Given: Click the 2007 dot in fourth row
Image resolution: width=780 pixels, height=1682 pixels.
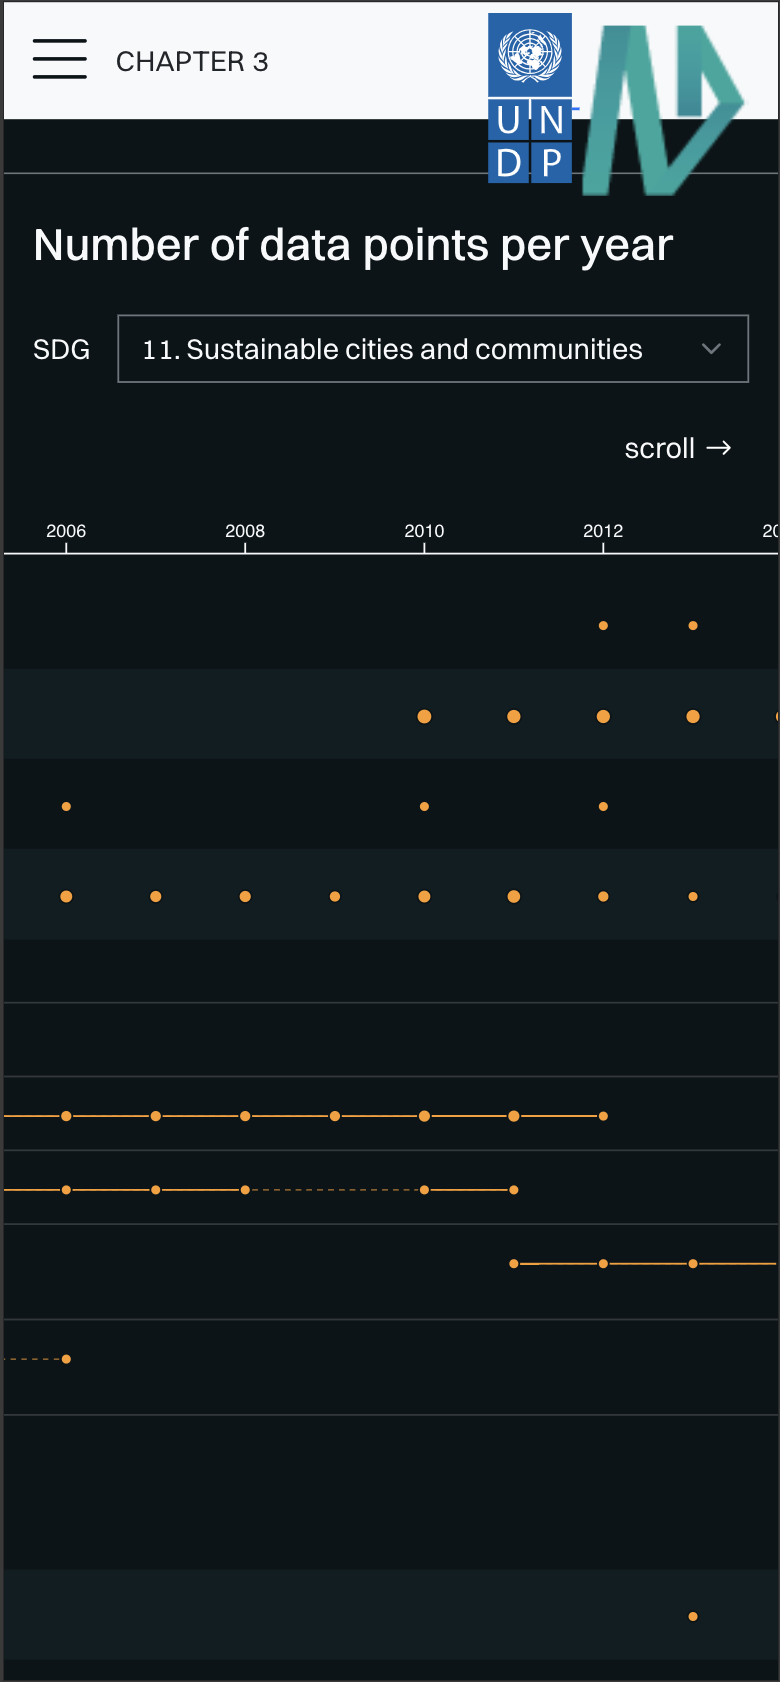Looking at the screenshot, I should coord(156,896).
